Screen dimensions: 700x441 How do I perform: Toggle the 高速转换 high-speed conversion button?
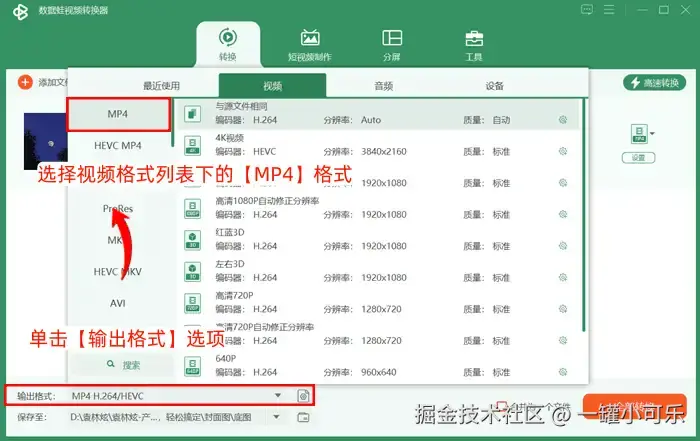[654, 83]
